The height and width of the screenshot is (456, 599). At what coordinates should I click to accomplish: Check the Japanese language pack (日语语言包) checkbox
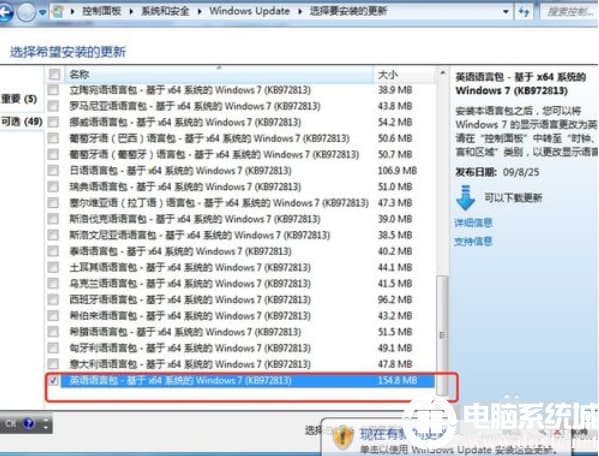pyautogui.click(x=53, y=170)
